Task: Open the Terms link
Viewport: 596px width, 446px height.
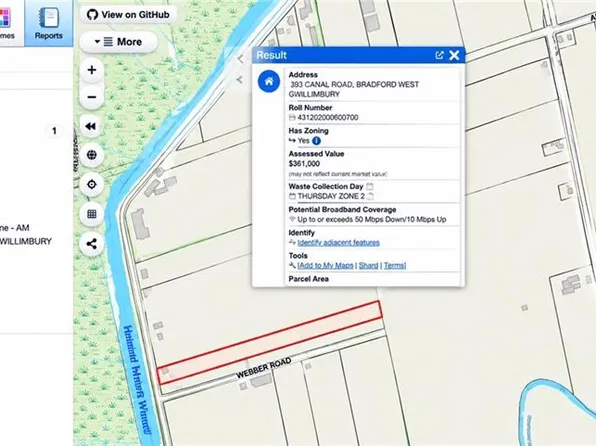Action: tap(395, 265)
